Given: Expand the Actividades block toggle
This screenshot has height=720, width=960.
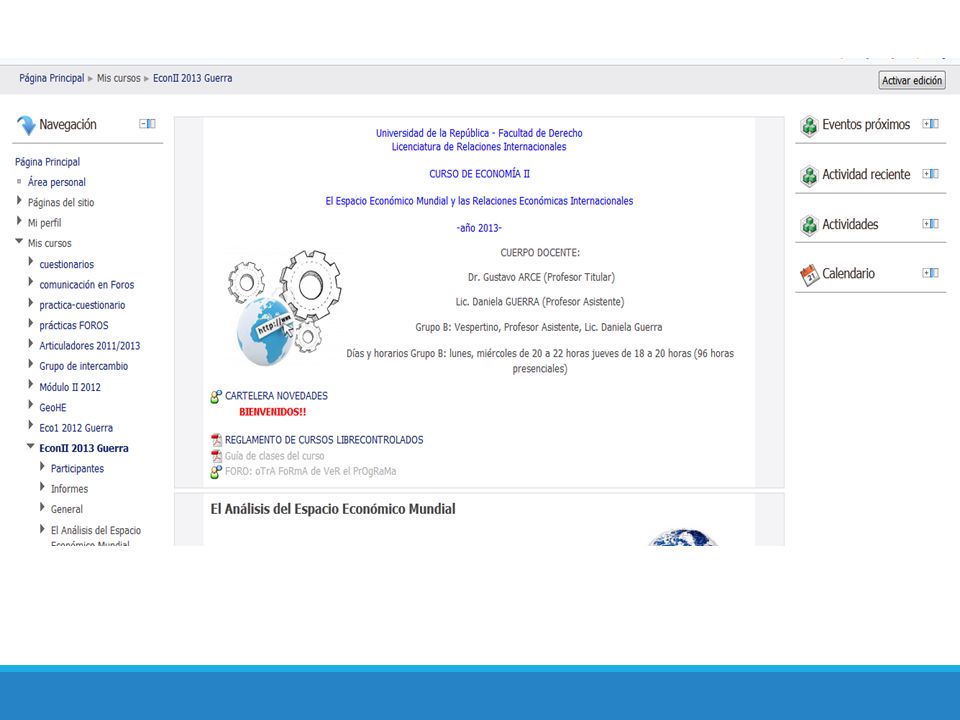Looking at the screenshot, I should click(x=930, y=223).
